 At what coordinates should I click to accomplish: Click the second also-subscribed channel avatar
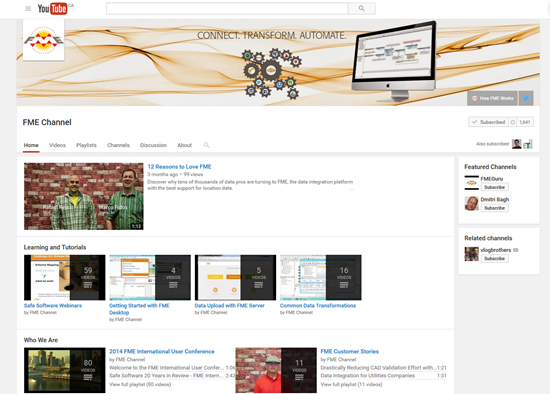tap(528, 144)
